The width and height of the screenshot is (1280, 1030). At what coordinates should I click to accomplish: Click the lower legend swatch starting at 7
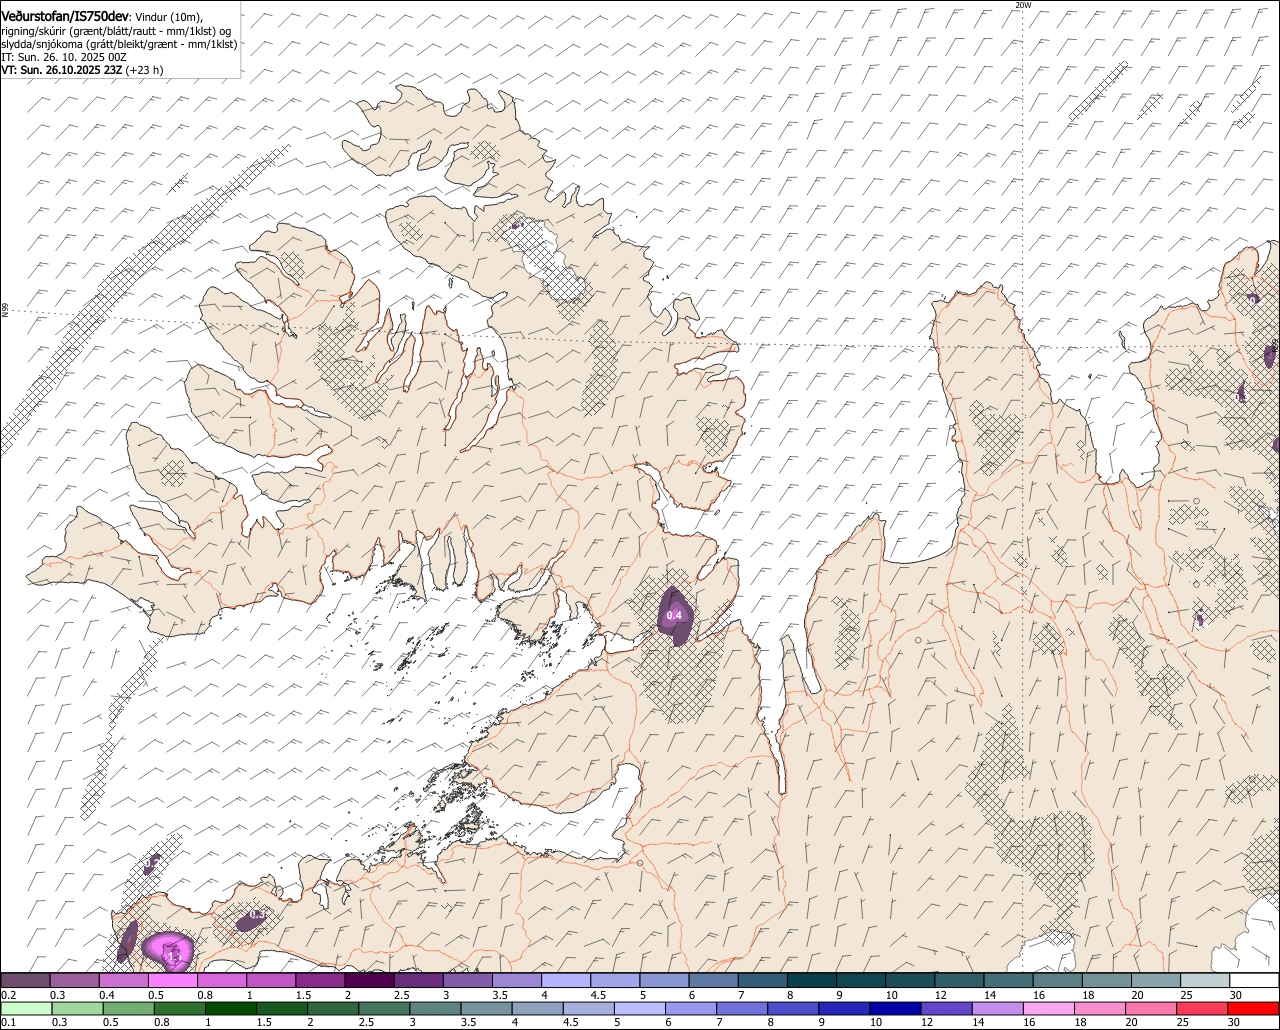(744, 1008)
